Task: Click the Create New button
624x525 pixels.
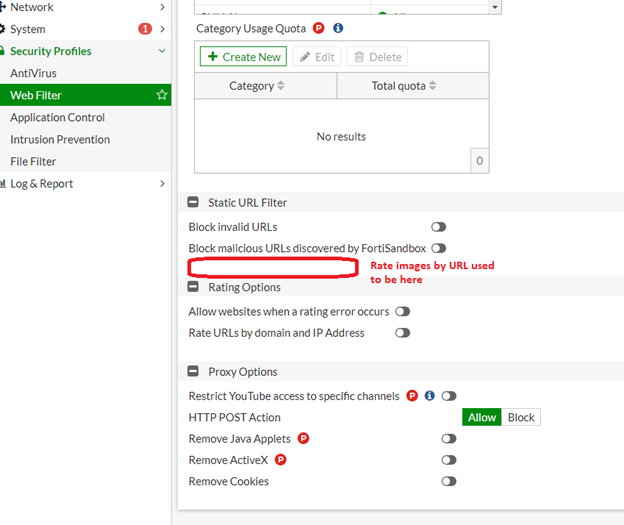Action: (243, 57)
